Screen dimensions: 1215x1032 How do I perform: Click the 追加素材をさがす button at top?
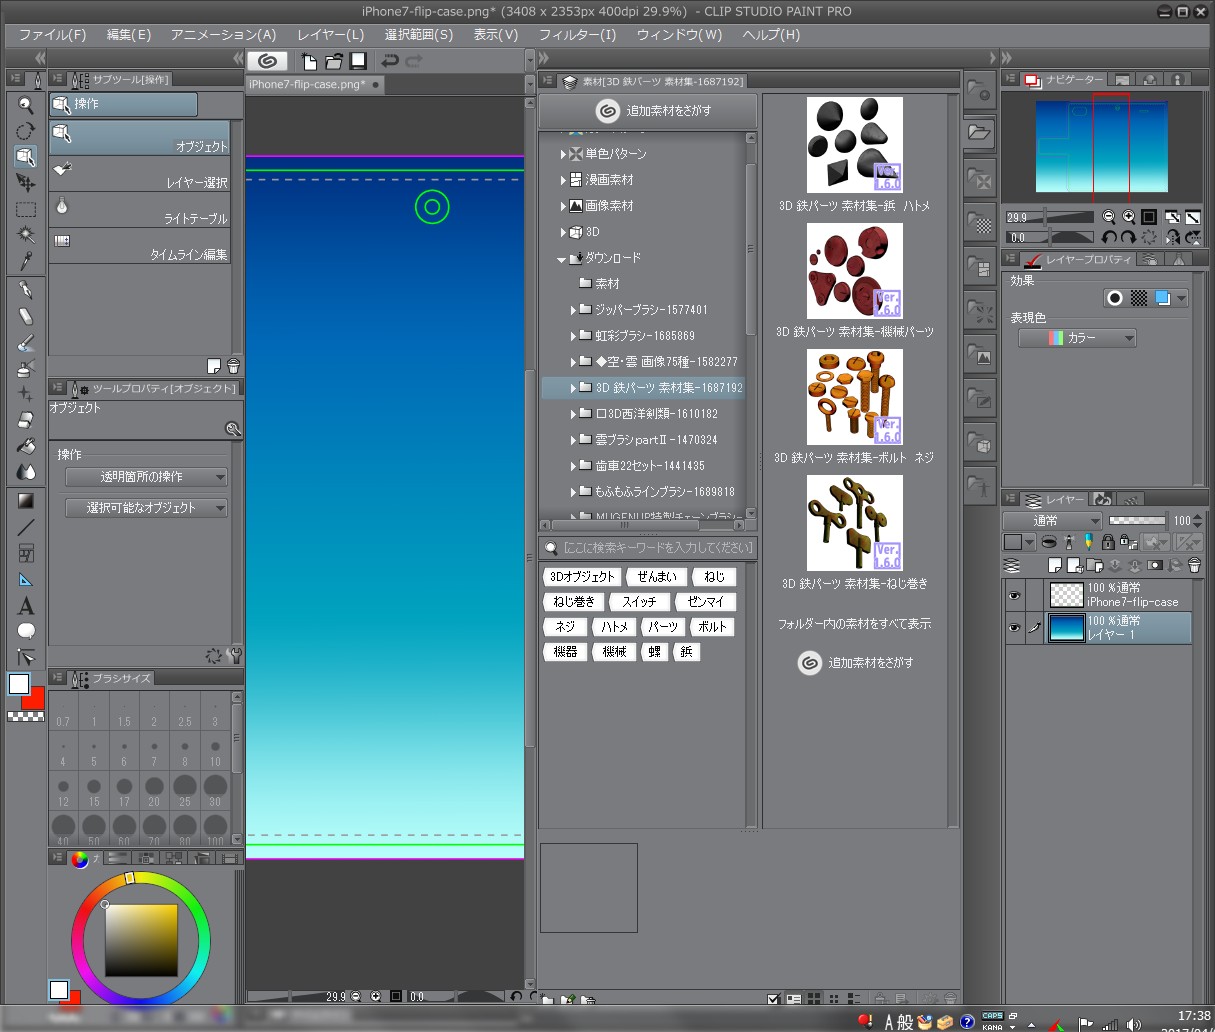point(655,111)
